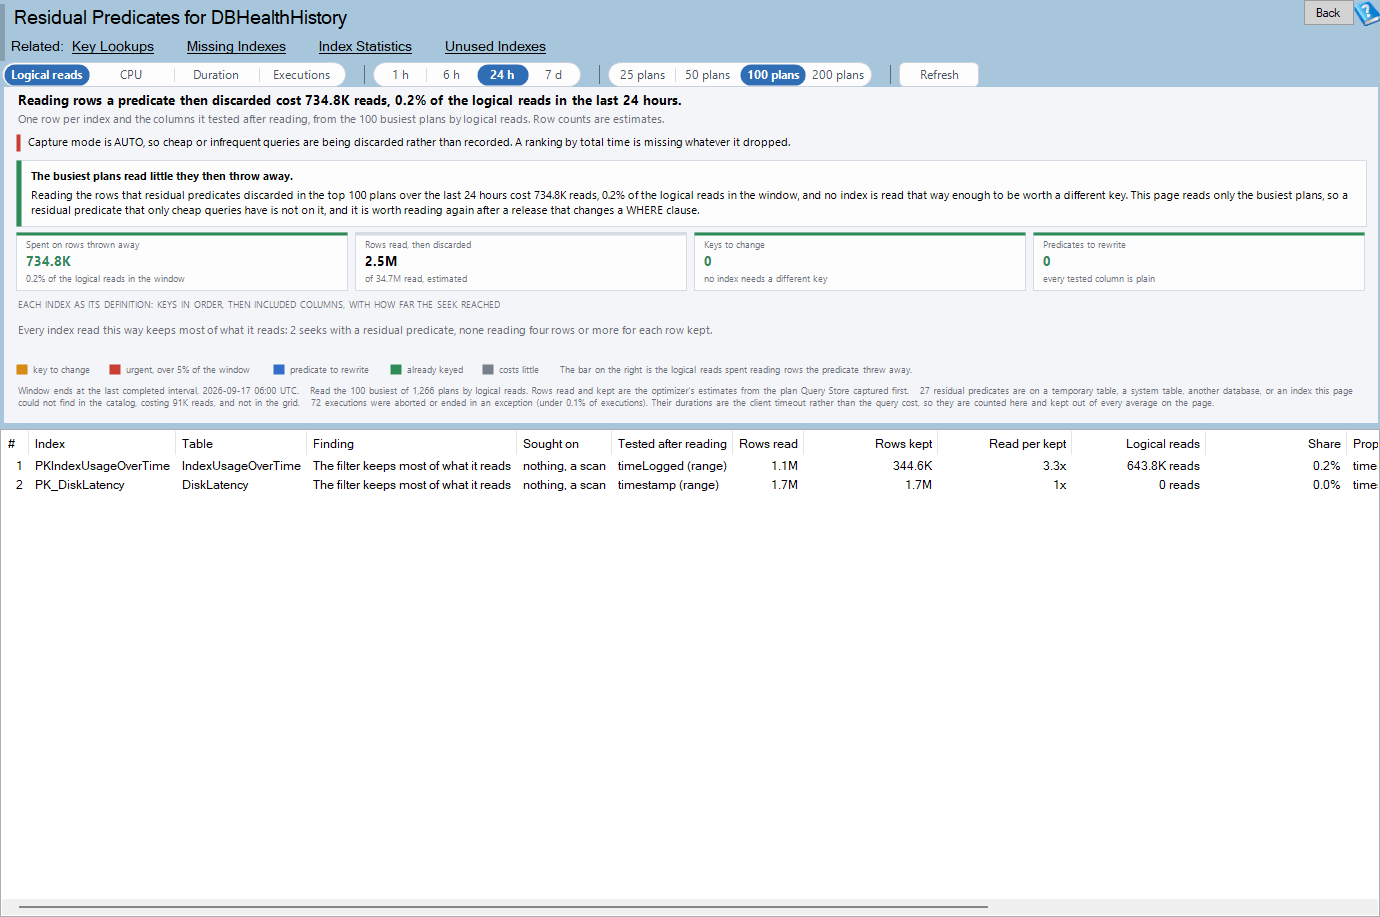
Task: Click the Refresh button
Action: [x=939, y=75]
